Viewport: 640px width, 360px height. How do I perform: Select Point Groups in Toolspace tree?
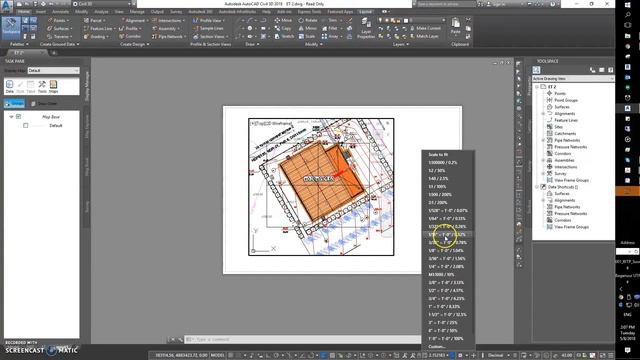click(x=566, y=100)
